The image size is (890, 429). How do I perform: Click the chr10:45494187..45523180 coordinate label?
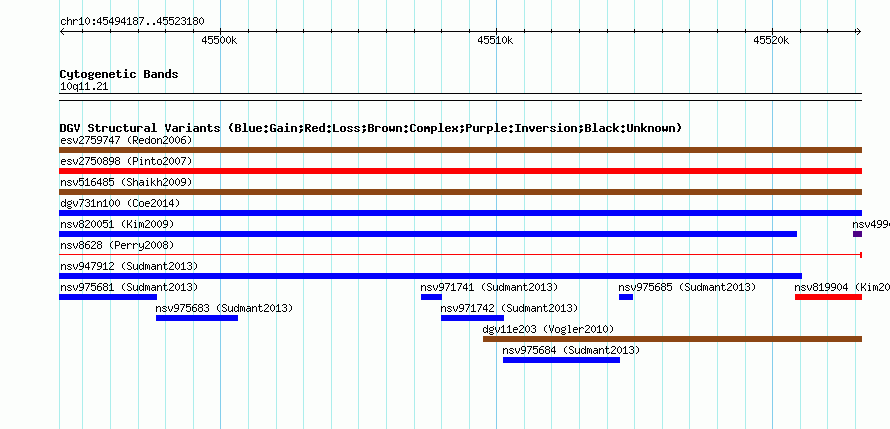132,22
